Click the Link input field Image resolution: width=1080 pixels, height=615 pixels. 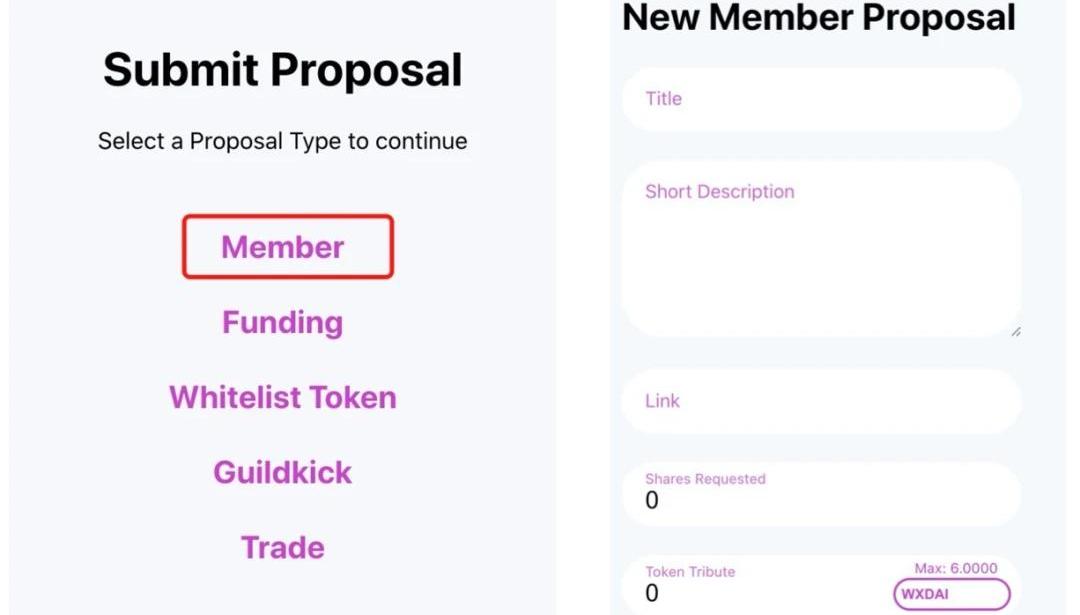(x=820, y=401)
